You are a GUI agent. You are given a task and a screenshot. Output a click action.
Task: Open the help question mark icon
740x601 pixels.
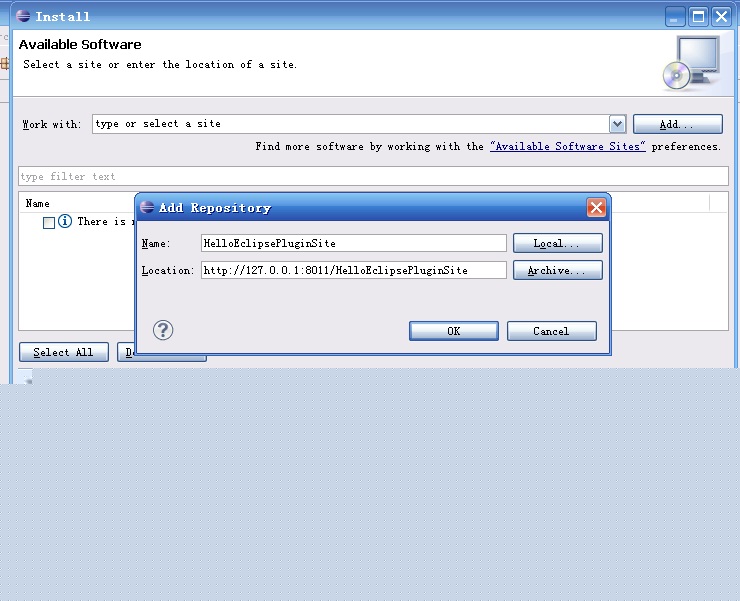pyautogui.click(x=163, y=330)
